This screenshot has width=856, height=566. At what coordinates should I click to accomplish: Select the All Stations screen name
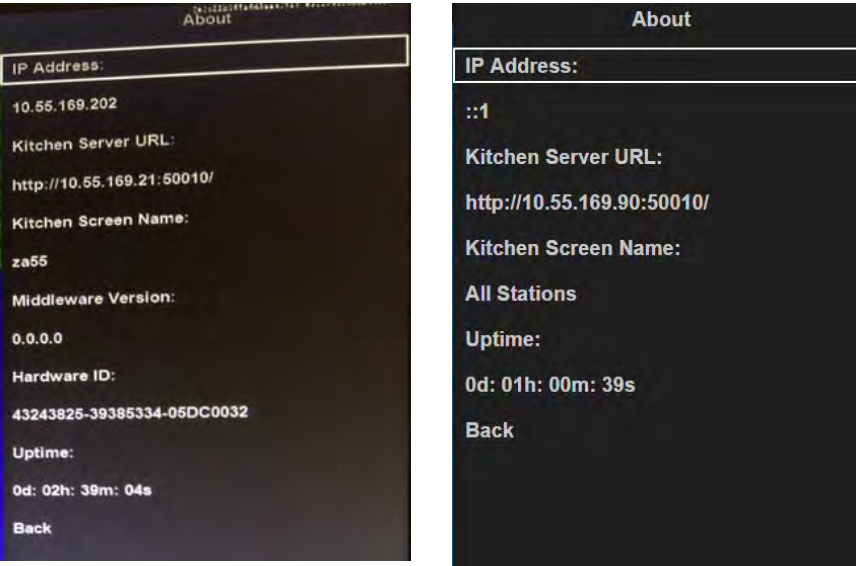tap(520, 294)
